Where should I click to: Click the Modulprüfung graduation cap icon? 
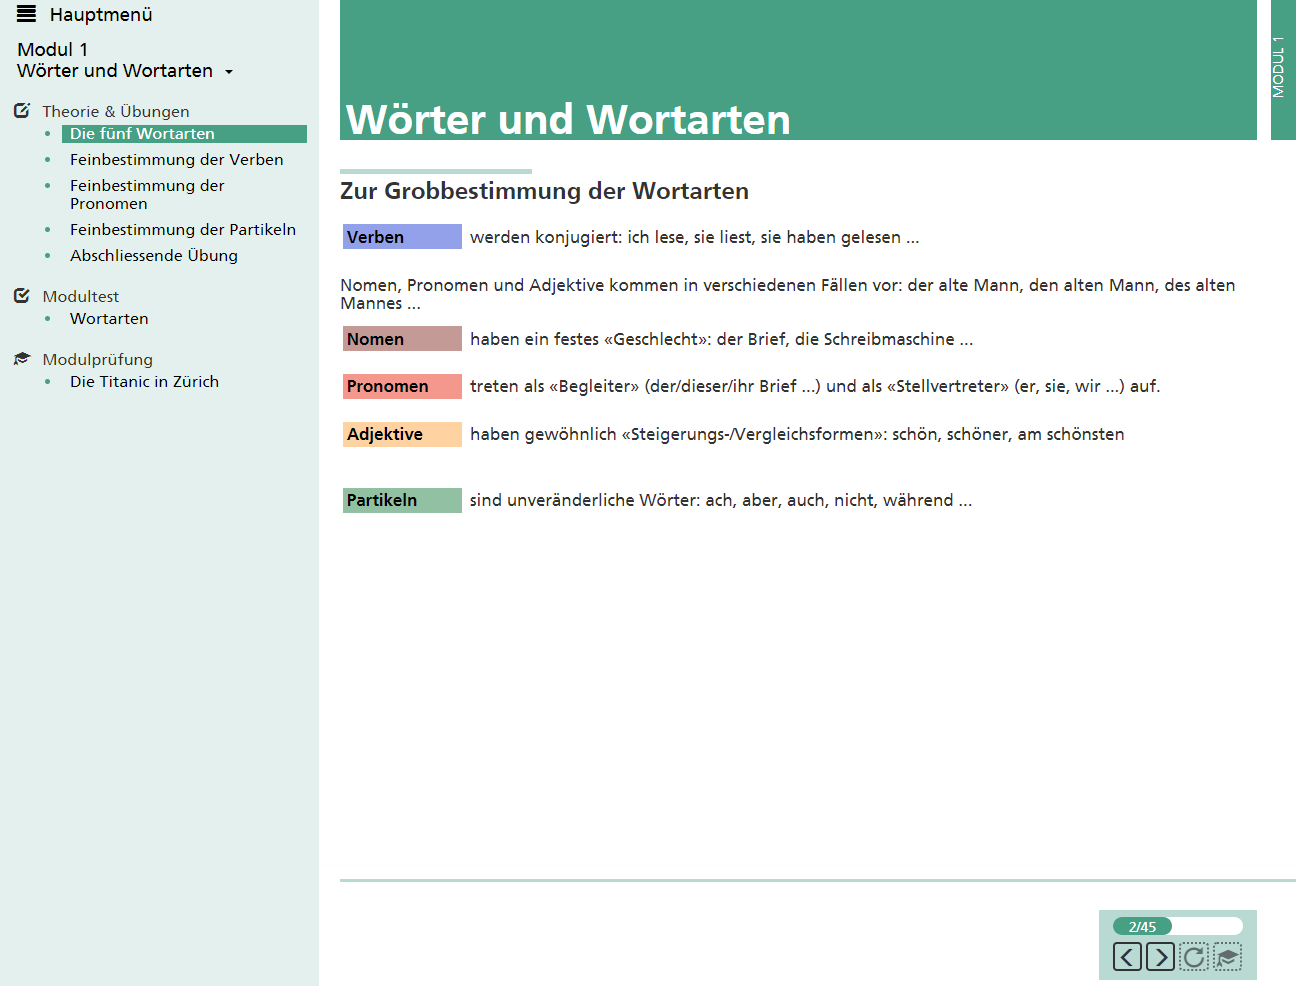(x=22, y=359)
